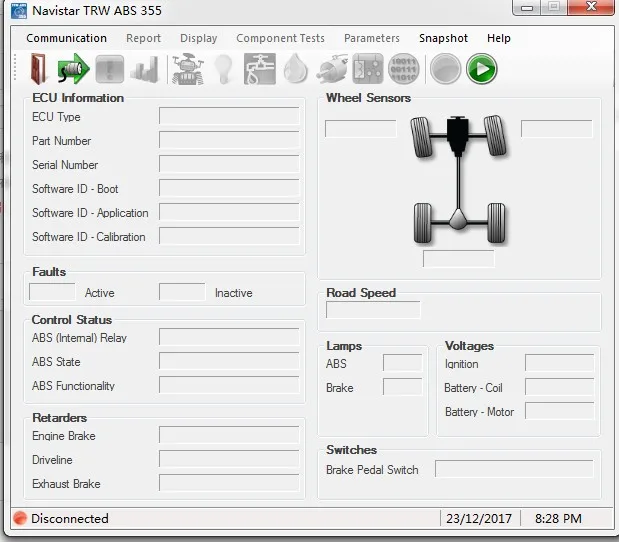619x542 pixels.
Task: Click the Driveline retarder field
Action: click(229, 459)
